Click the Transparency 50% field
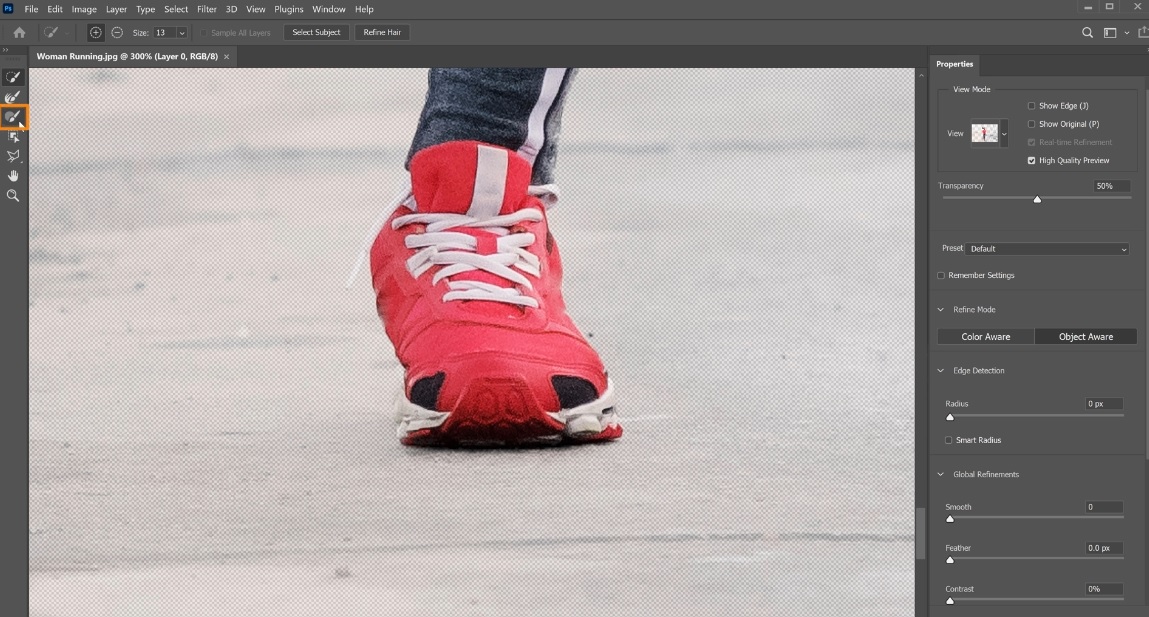Viewport: 1149px width, 617px height. [1111, 186]
